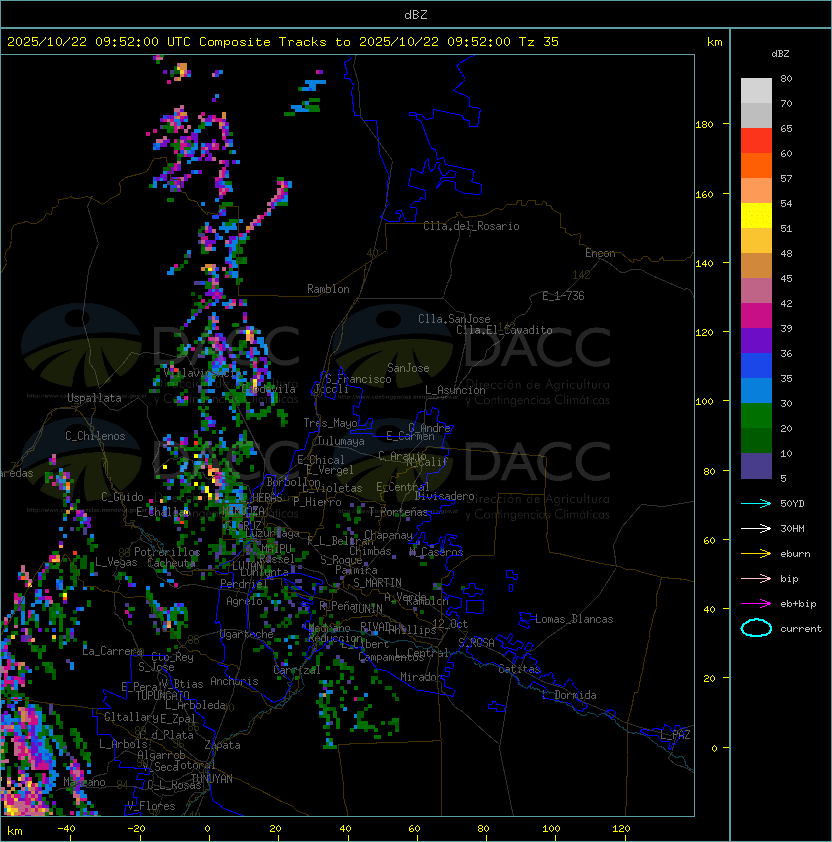Pick the red swatch in the dBZ scale
This screenshot has width=832, height=842.
[x=756, y=141]
